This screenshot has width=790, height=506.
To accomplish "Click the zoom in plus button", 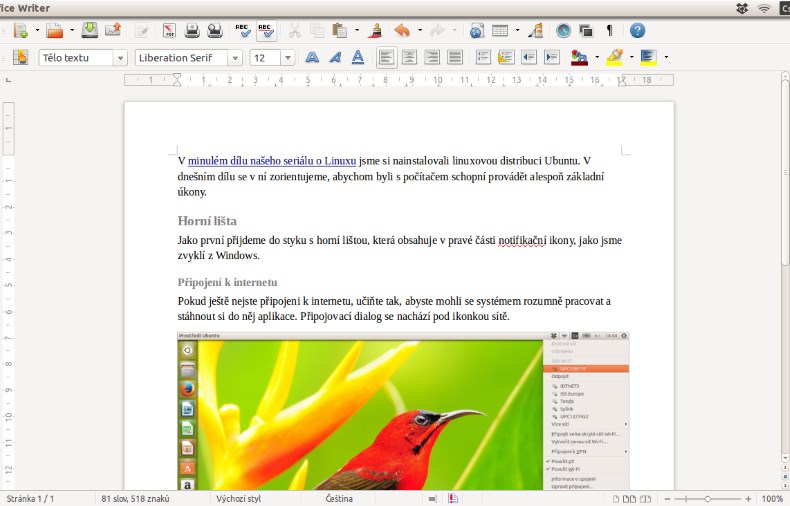I will (x=748, y=499).
